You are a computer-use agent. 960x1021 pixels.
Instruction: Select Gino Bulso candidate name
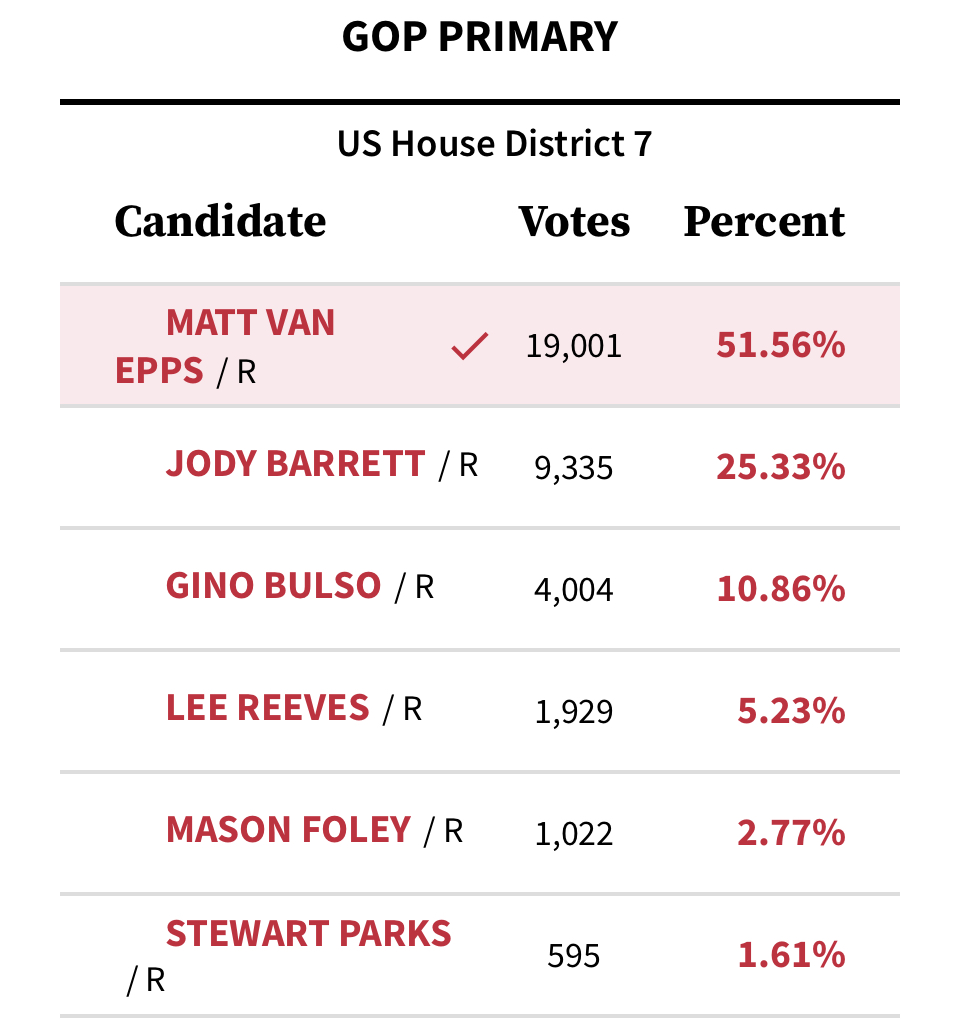(x=274, y=586)
